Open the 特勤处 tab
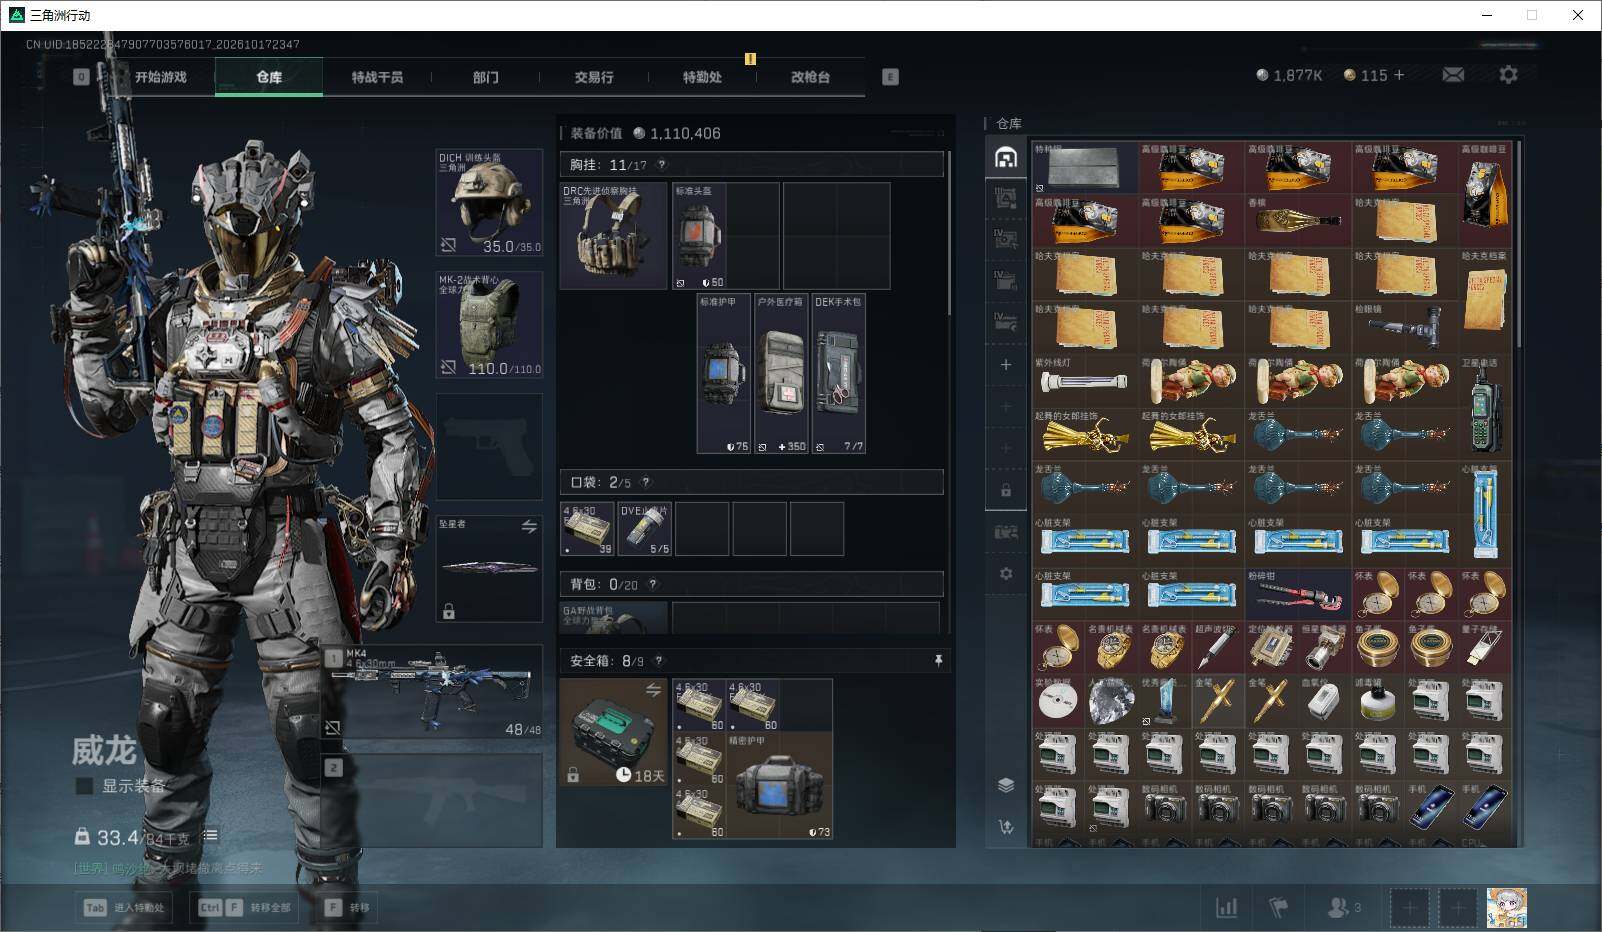The width and height of the screenshot is (1602, 932). coord(702,77)
